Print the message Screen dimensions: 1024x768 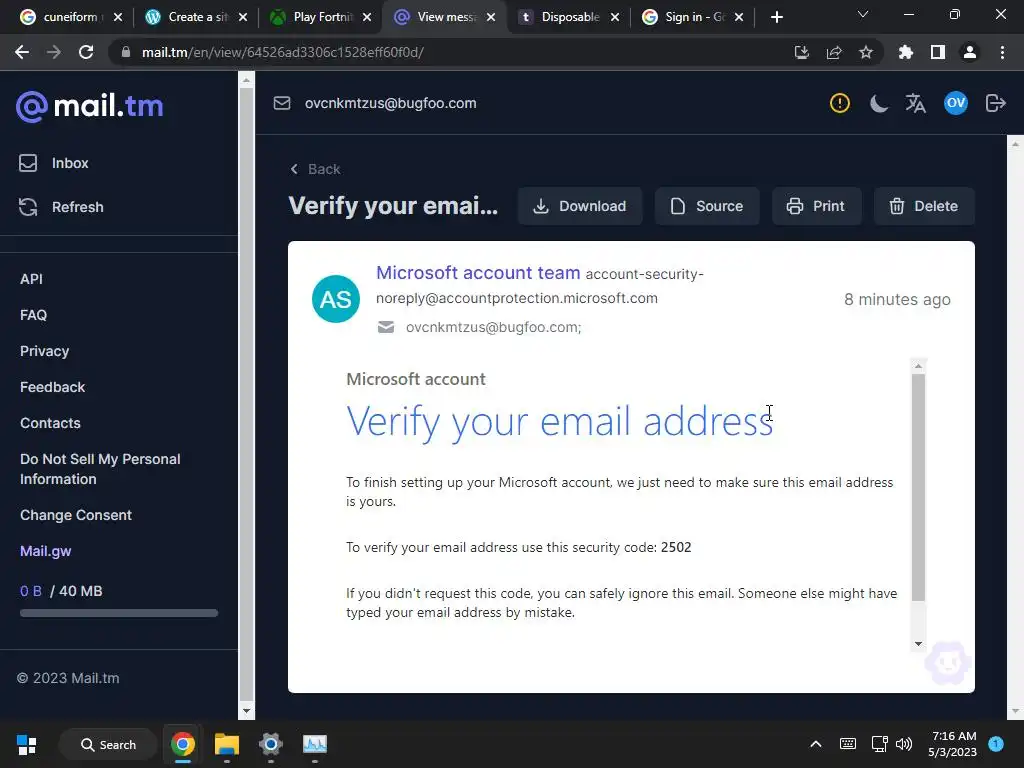coord(816,206)
